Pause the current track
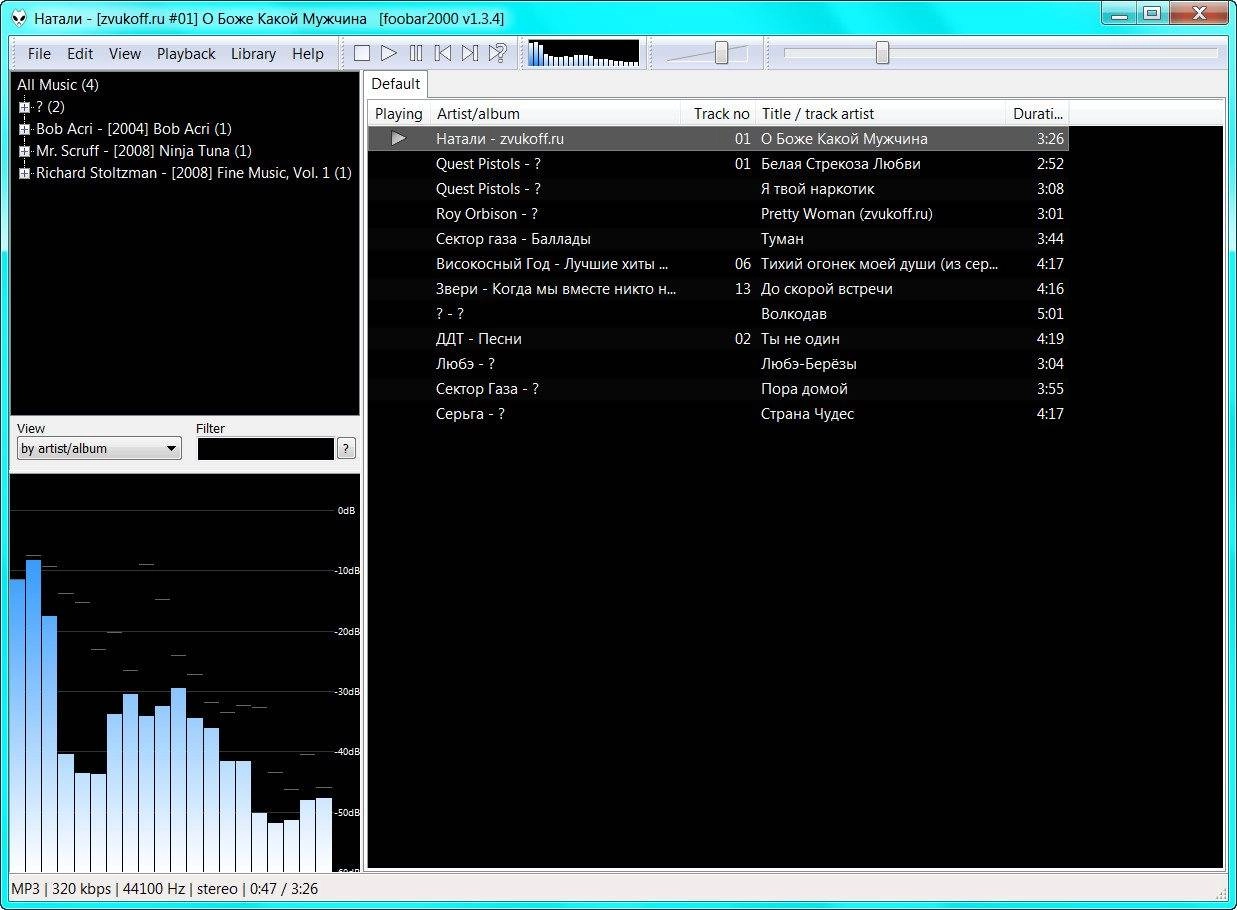The image size is (1237, 910). point(416,53)
